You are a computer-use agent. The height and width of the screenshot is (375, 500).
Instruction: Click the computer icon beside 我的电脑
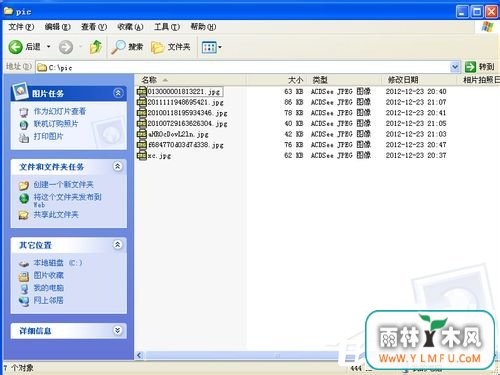[x=24, y=289]
